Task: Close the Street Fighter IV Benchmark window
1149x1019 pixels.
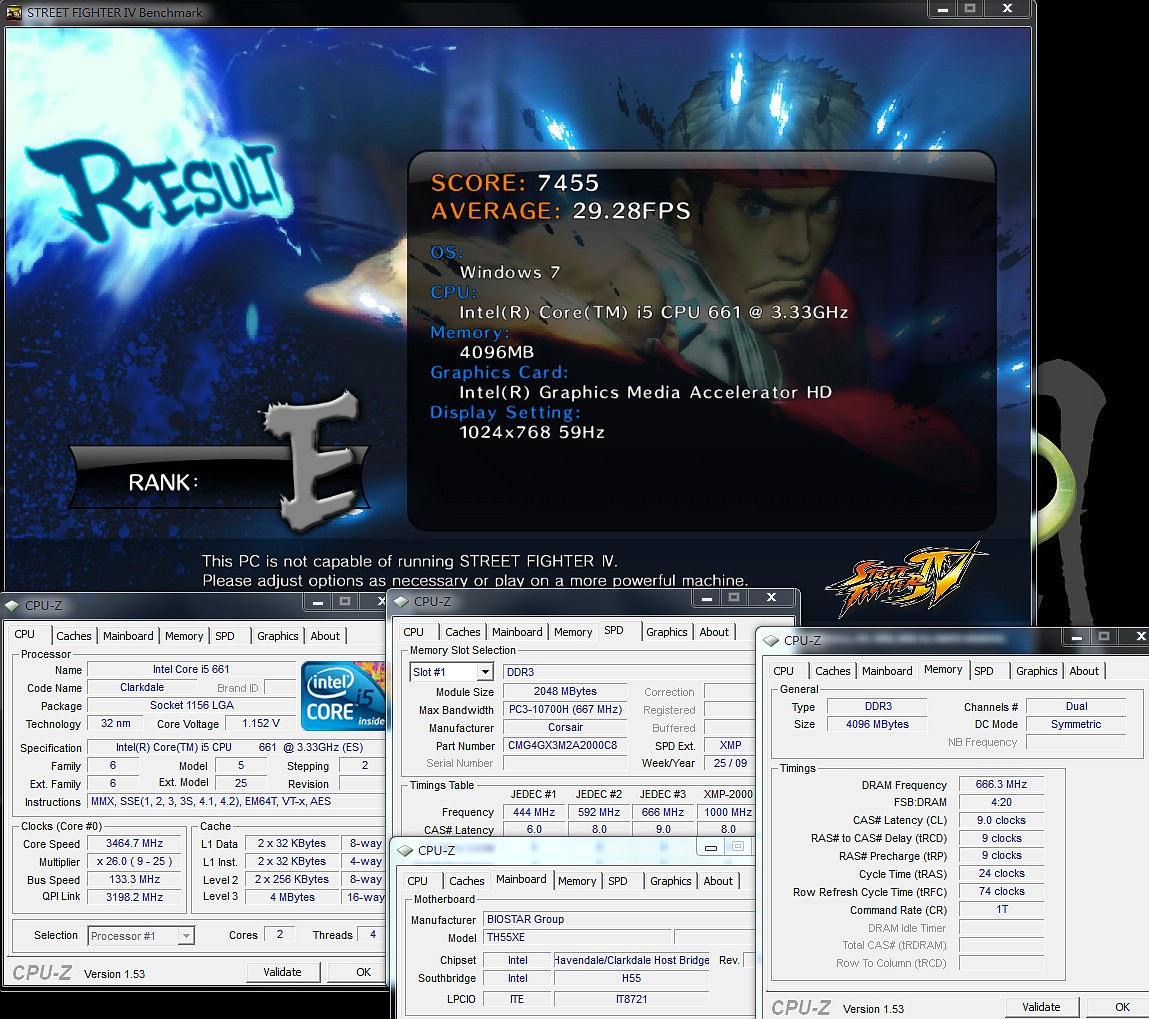Action: click(x=1008, y=9)
